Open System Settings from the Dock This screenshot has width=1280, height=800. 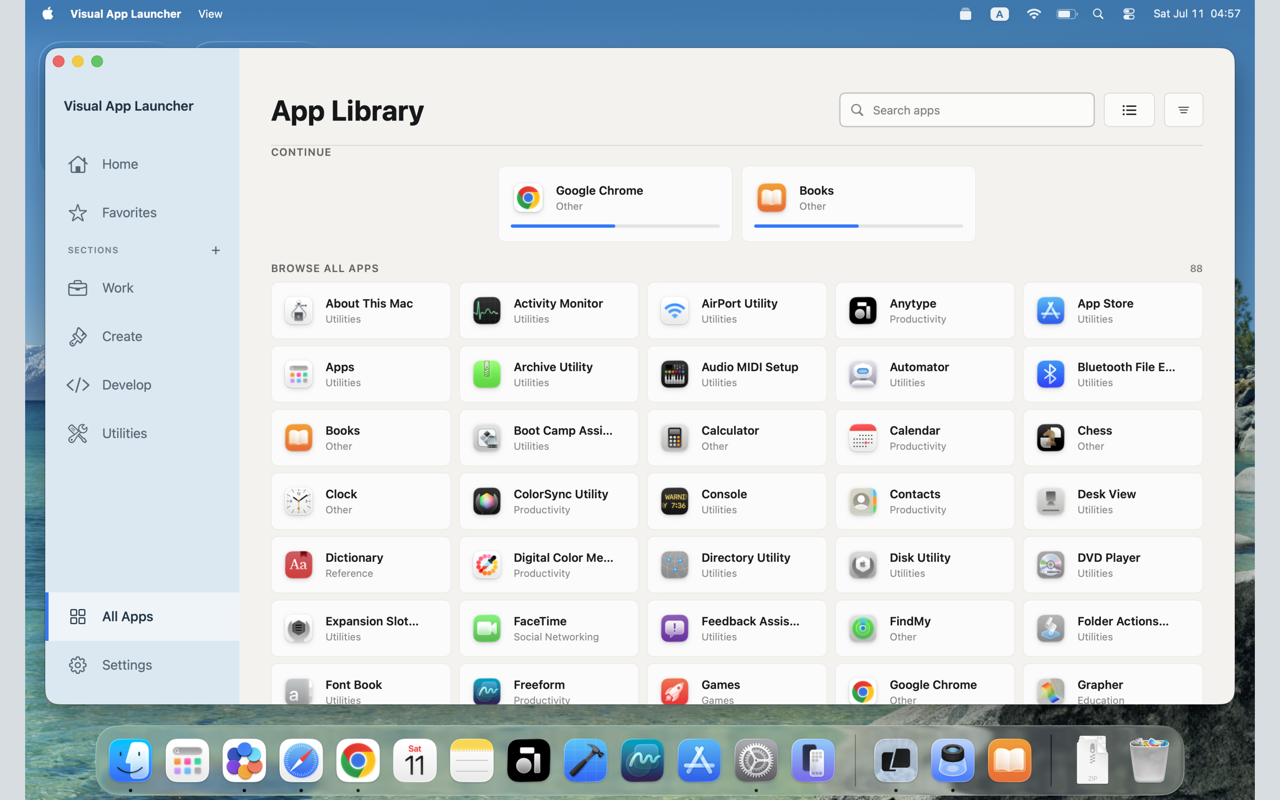756,762
